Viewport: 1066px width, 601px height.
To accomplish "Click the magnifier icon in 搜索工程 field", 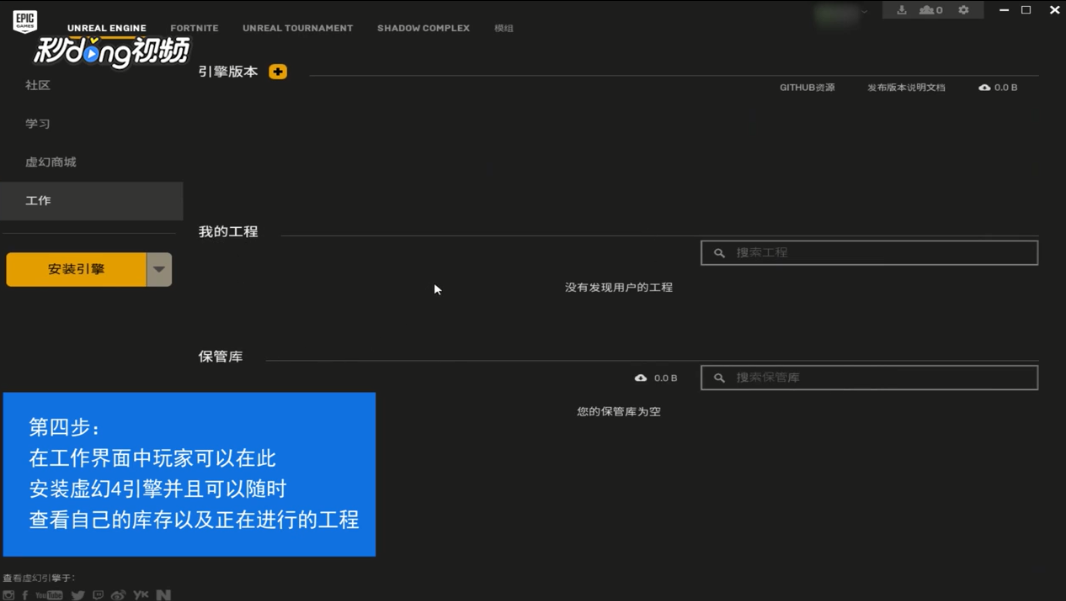I will coord(720,252).
